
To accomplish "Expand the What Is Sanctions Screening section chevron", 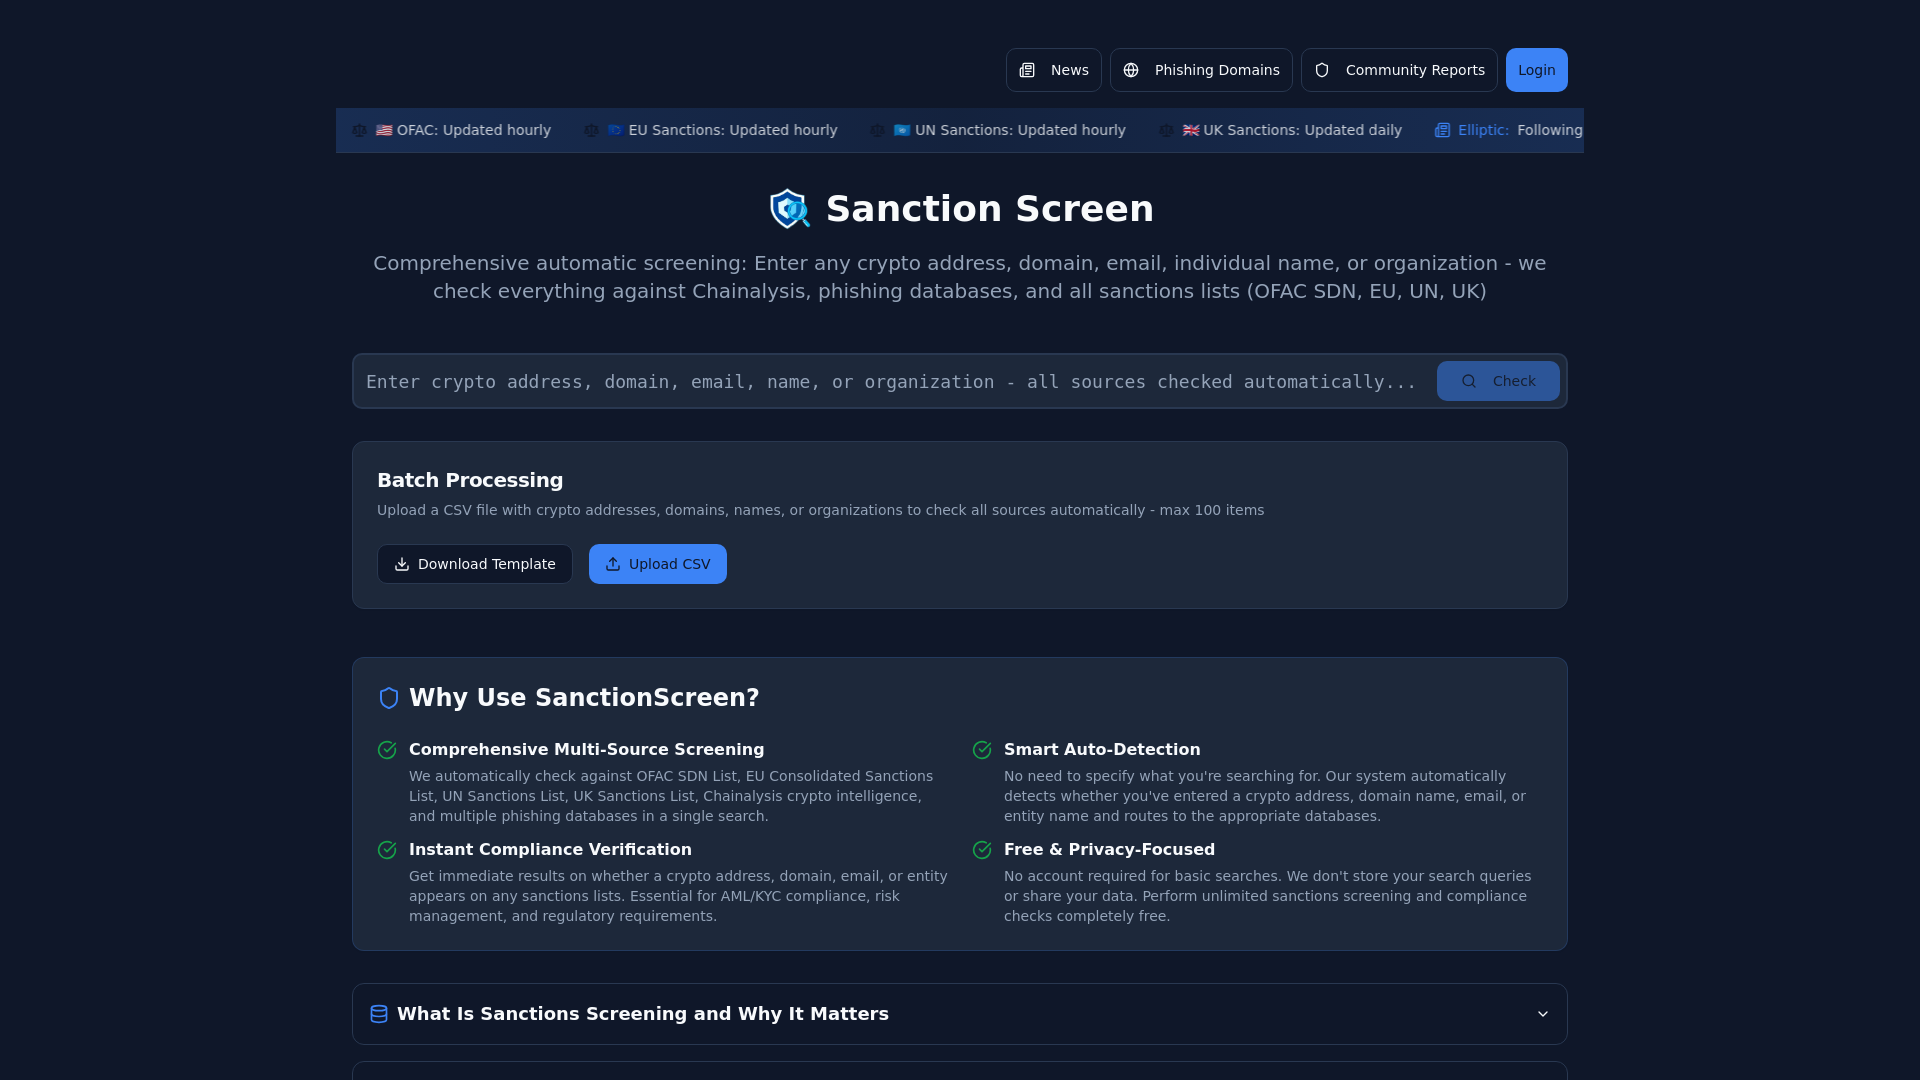I will [x=1541, y=1013].
